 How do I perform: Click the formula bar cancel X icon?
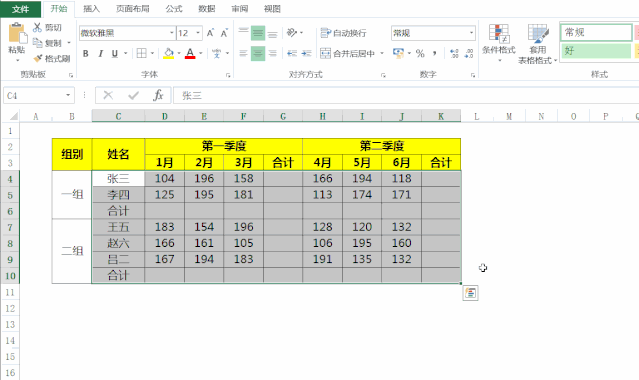108,95
